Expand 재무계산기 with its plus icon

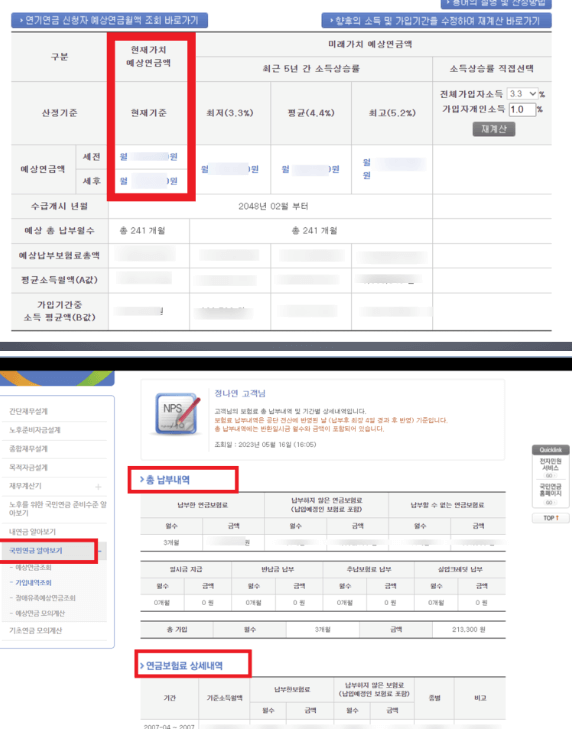coord(98,487)
